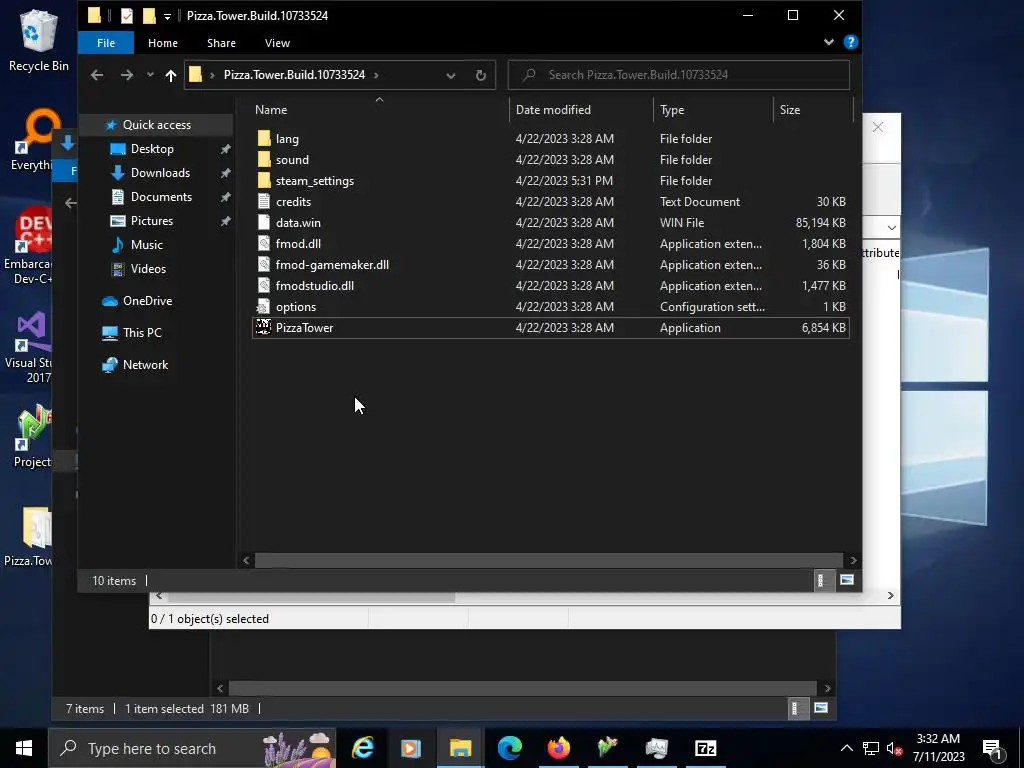Image resolution: width=1024 pixels, height=768 pixels.
Task: Open Downloads in the navigation pane
Action: (160, 173)
